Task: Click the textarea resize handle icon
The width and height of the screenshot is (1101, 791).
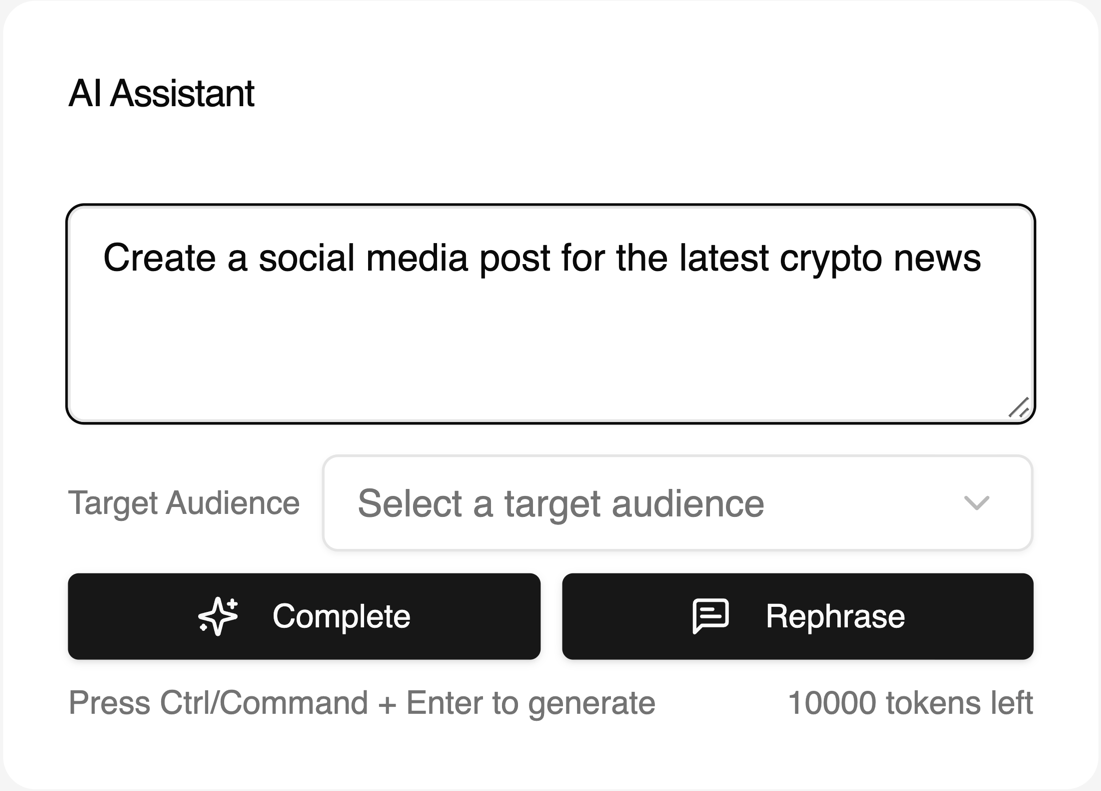Action: 1019,408
